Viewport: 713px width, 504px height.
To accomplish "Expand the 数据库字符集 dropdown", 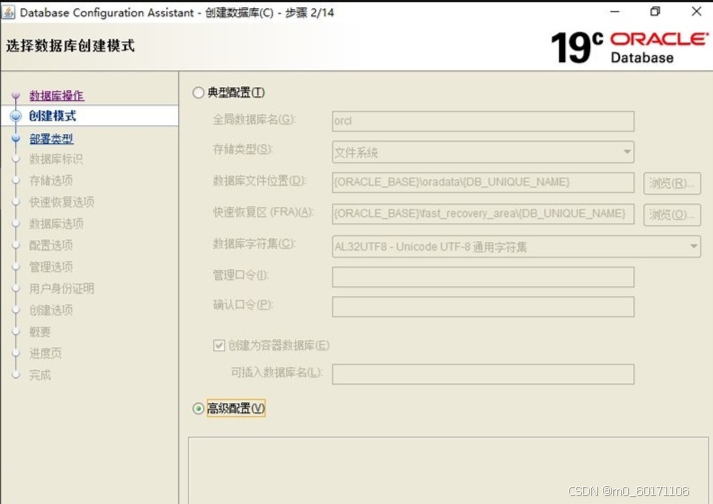I will (693, 245).
